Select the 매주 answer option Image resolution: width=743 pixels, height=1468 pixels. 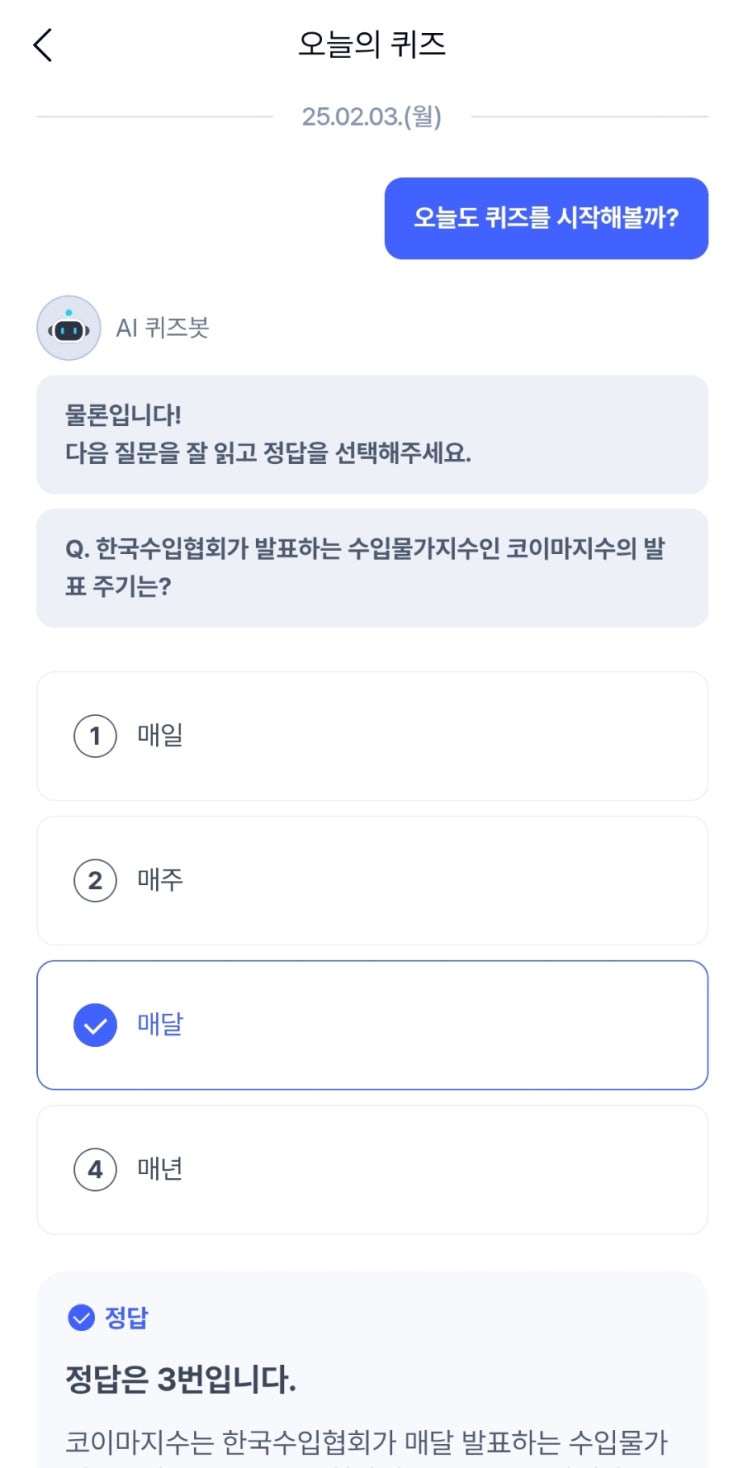pos(372,881)
